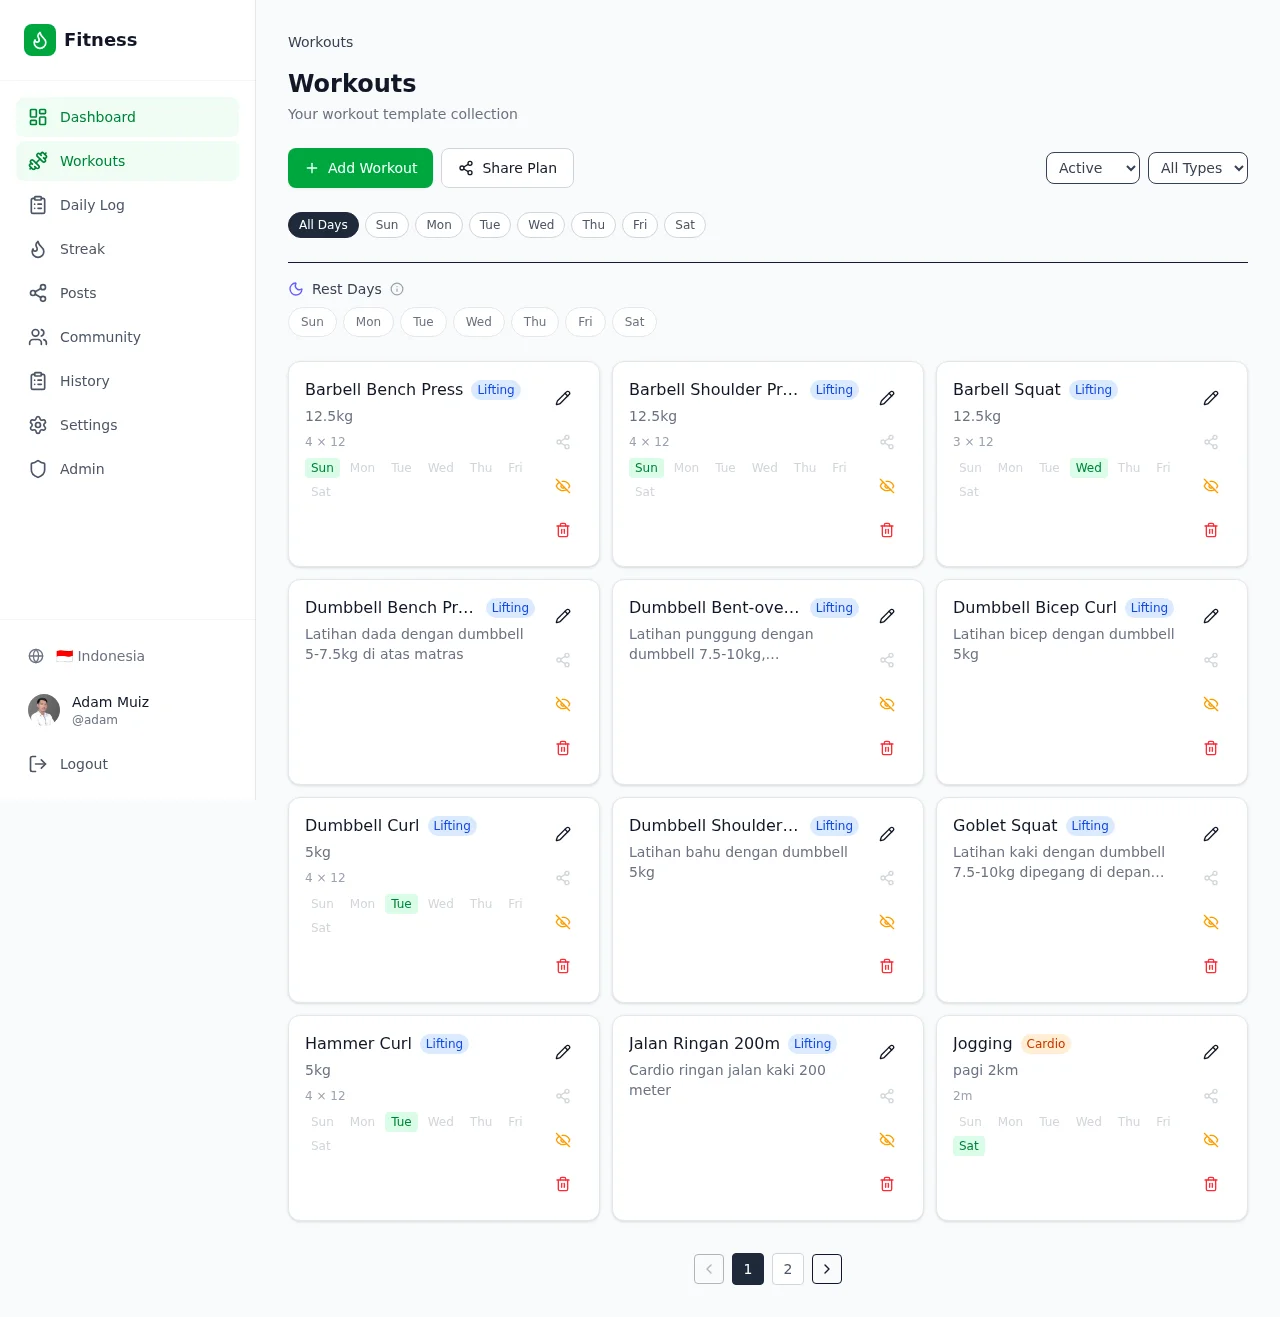Screen dimensions: 1280x1317
Task: Edit the Hammer Curl workout
Action: click(x=563, y=1052)
